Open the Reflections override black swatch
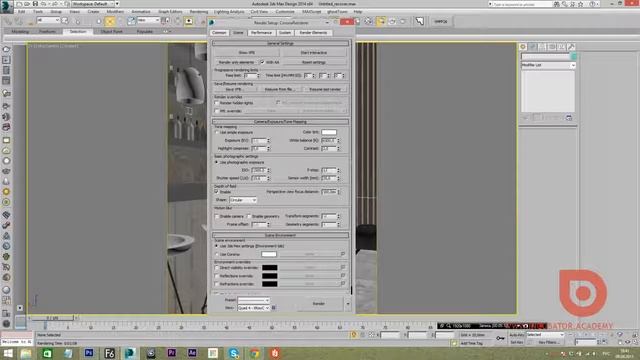 point(270,276)
